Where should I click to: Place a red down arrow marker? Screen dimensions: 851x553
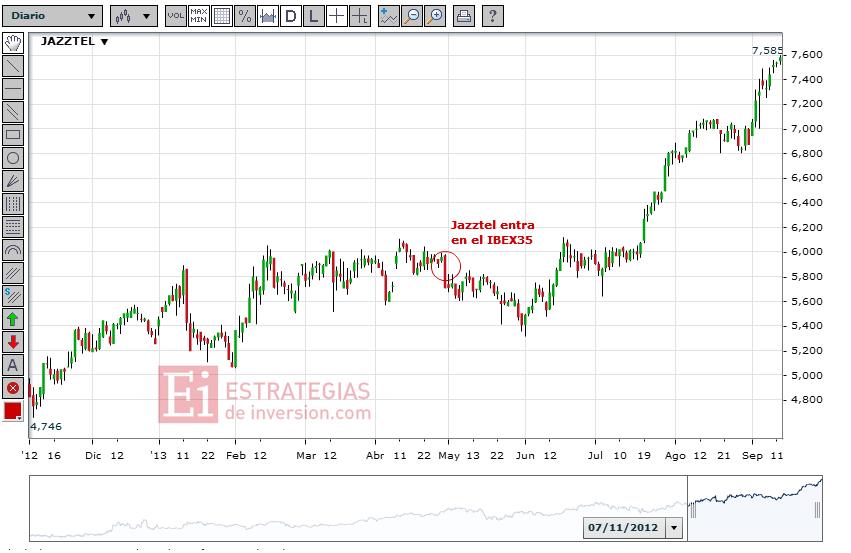pos(13,342)
